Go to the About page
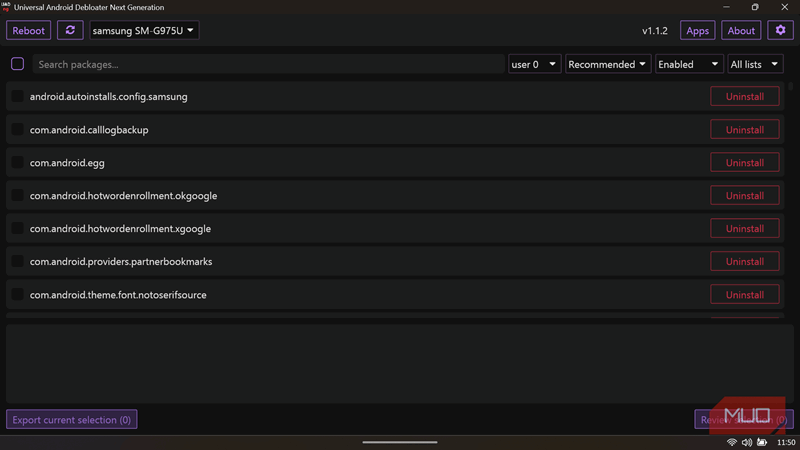800x450 pixels. pyautogui.click(x=741, y=30)
